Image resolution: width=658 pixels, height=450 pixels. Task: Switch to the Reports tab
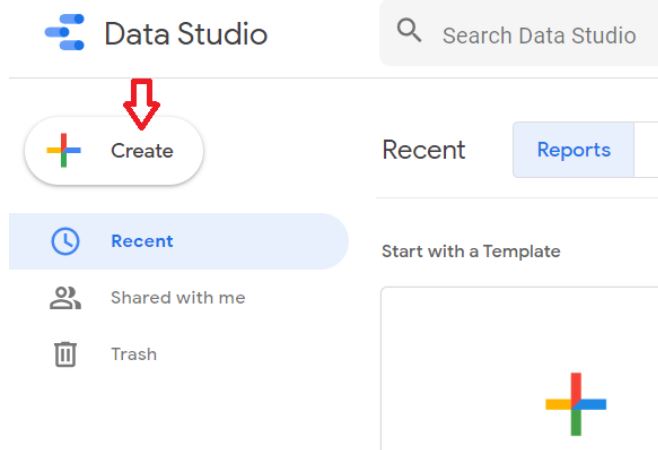click(574, 150)
